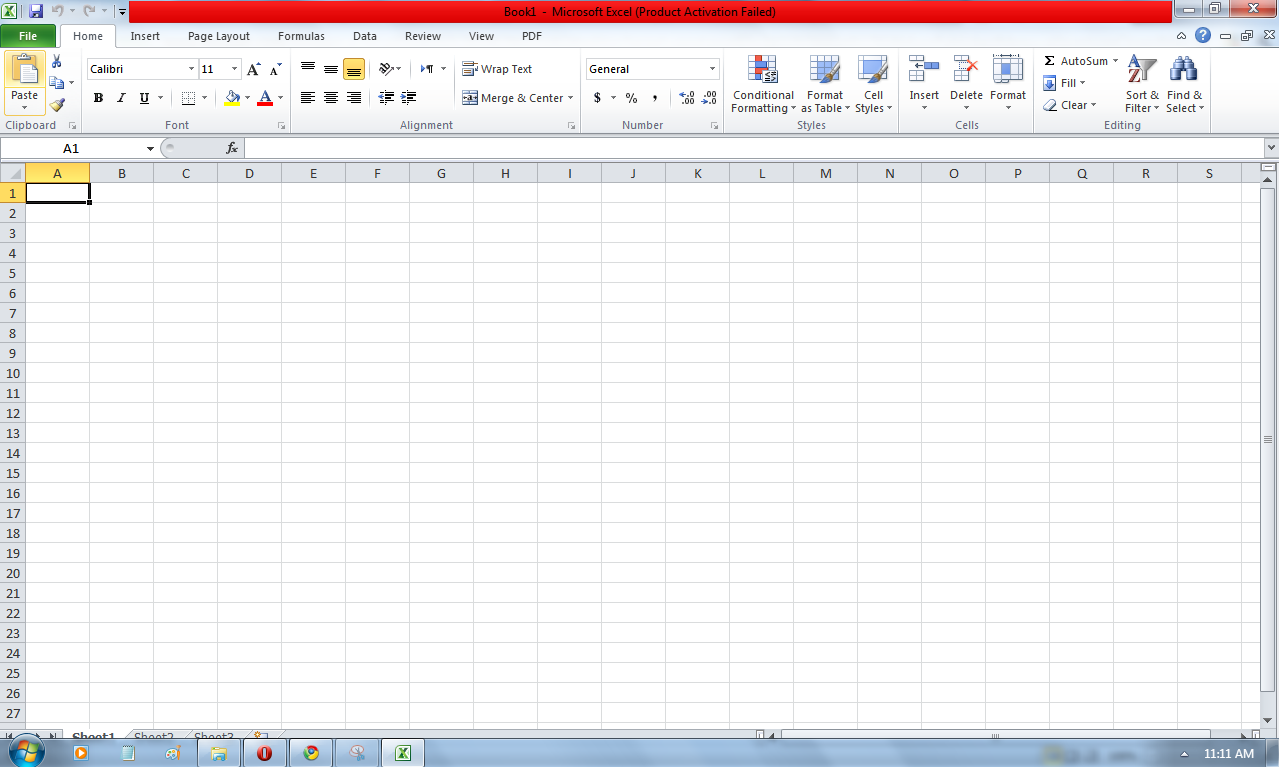The image size is (1279, 767).
Task: Expand the AutoSum dropdown arrow
Action: coord(1115,61)
